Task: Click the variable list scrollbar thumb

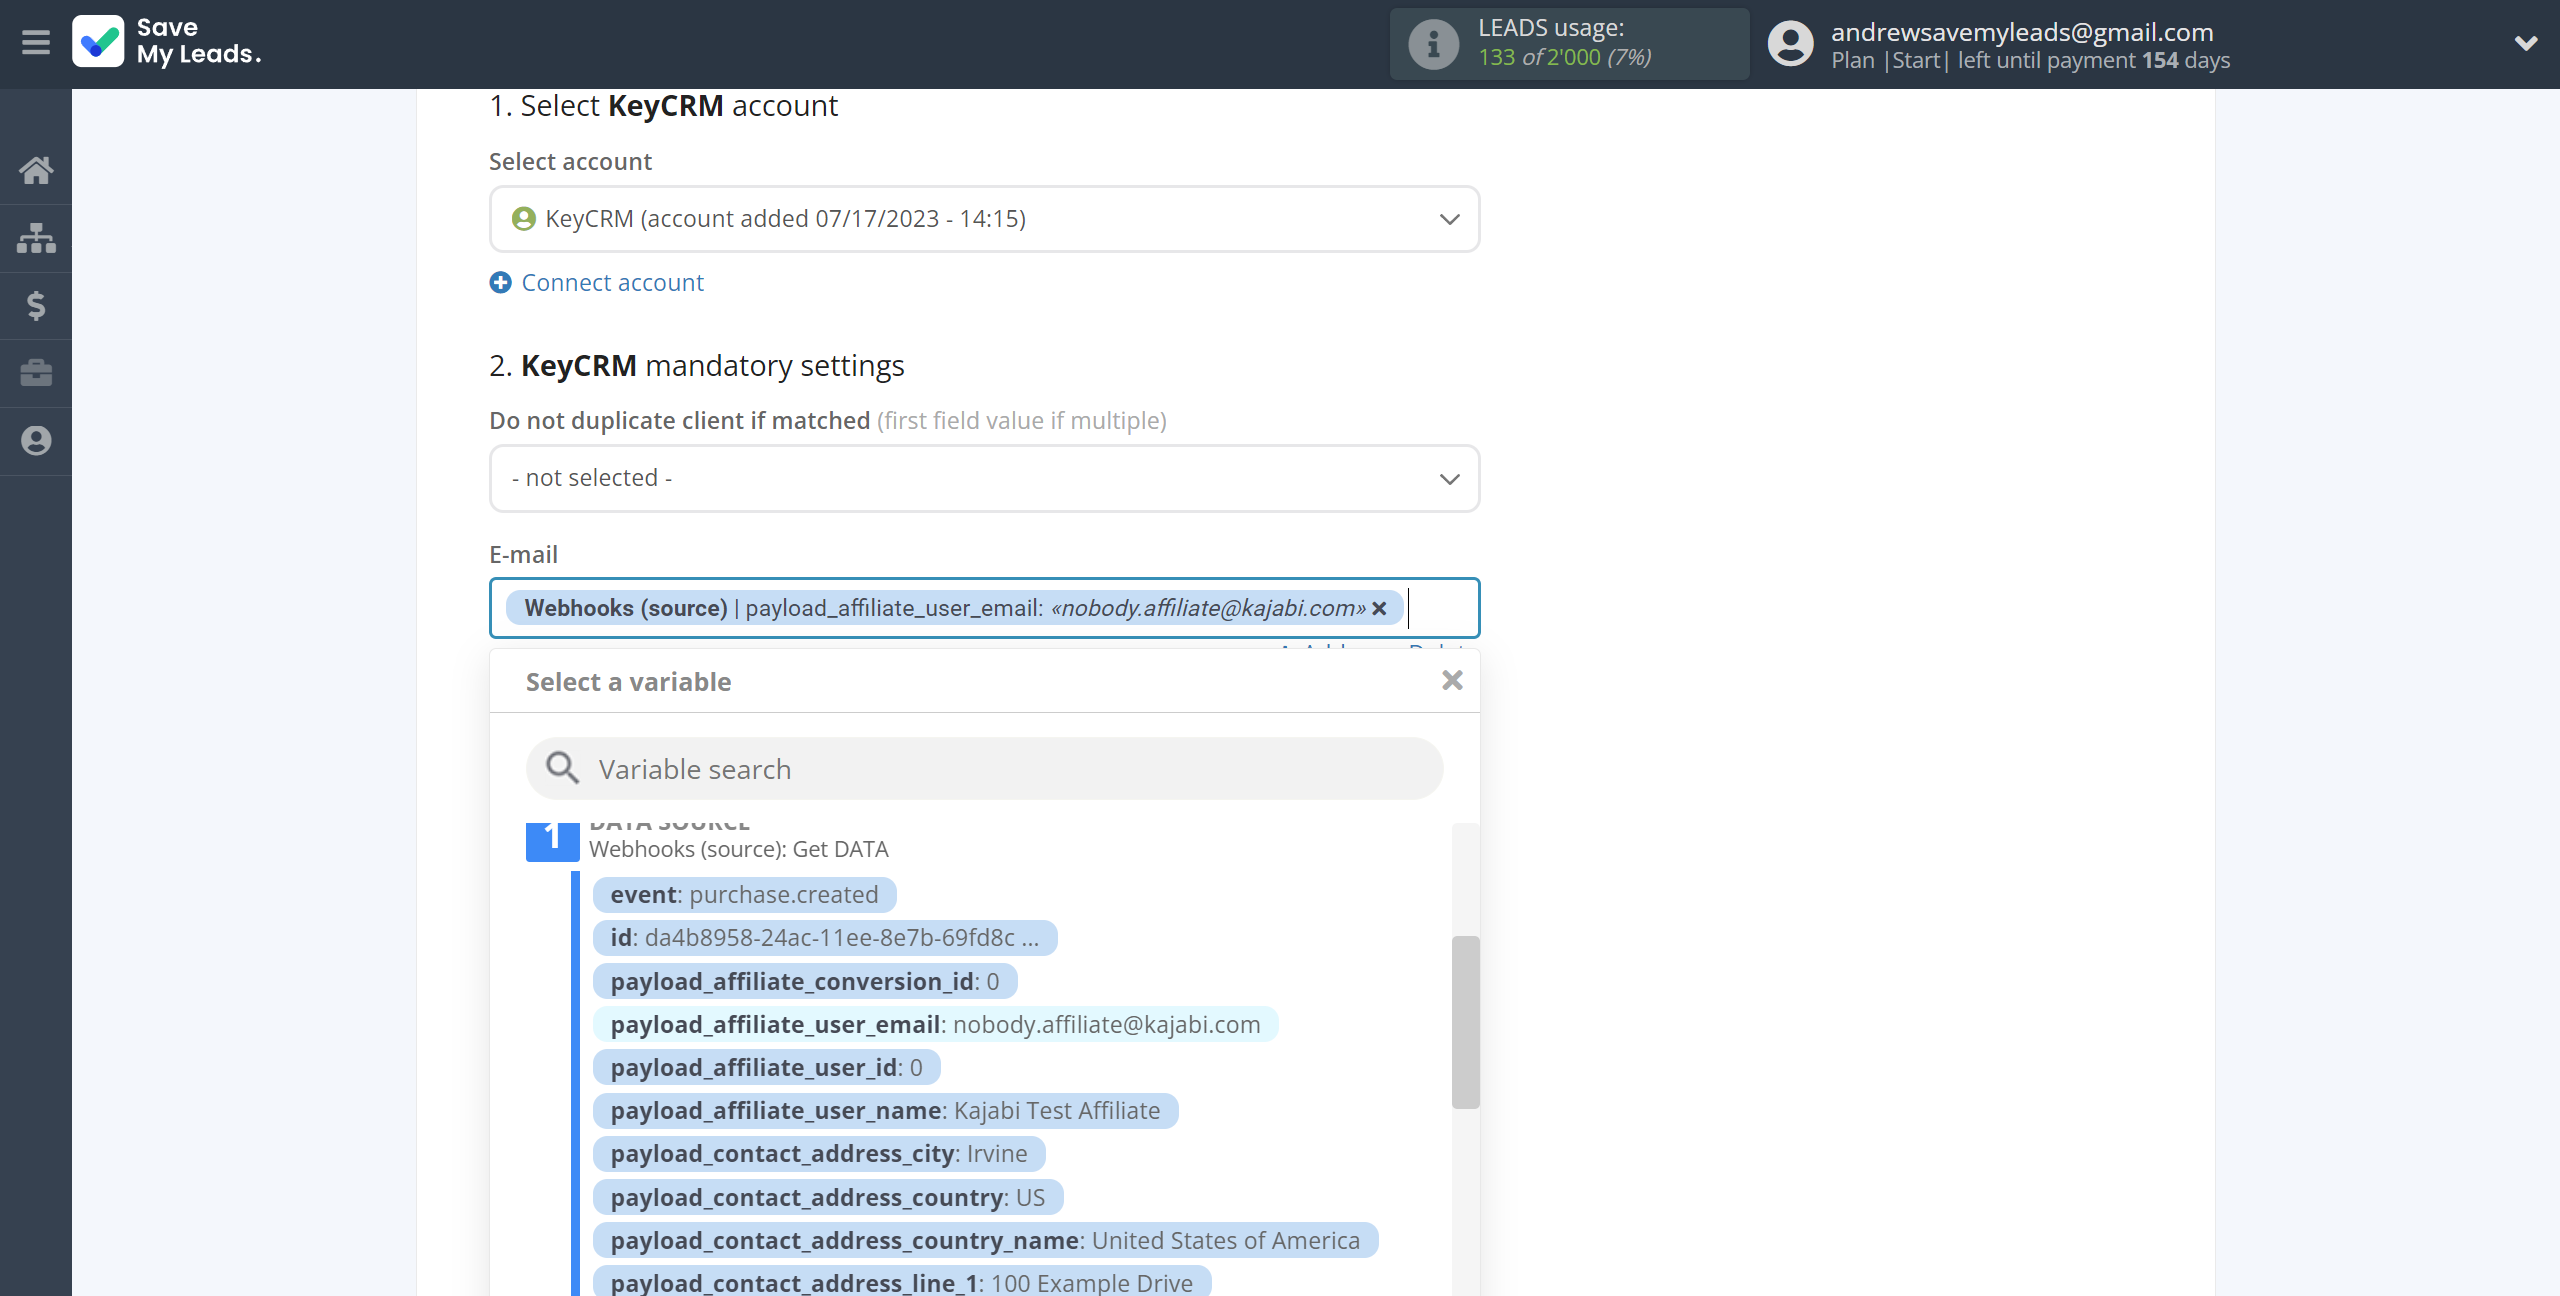Action: [x=1465, y=1022]
